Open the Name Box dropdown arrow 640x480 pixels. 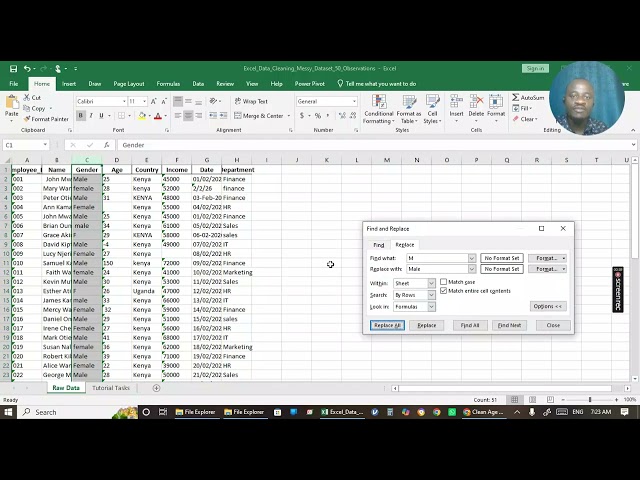pyautogui.click(x=45, y=145)
